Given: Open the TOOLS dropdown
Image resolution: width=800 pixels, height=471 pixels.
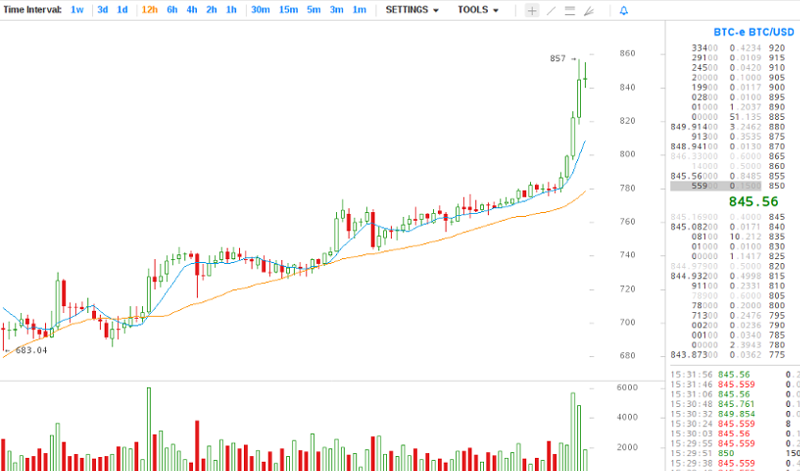Looking at the screenshot, I should click(x=478, y=10).
